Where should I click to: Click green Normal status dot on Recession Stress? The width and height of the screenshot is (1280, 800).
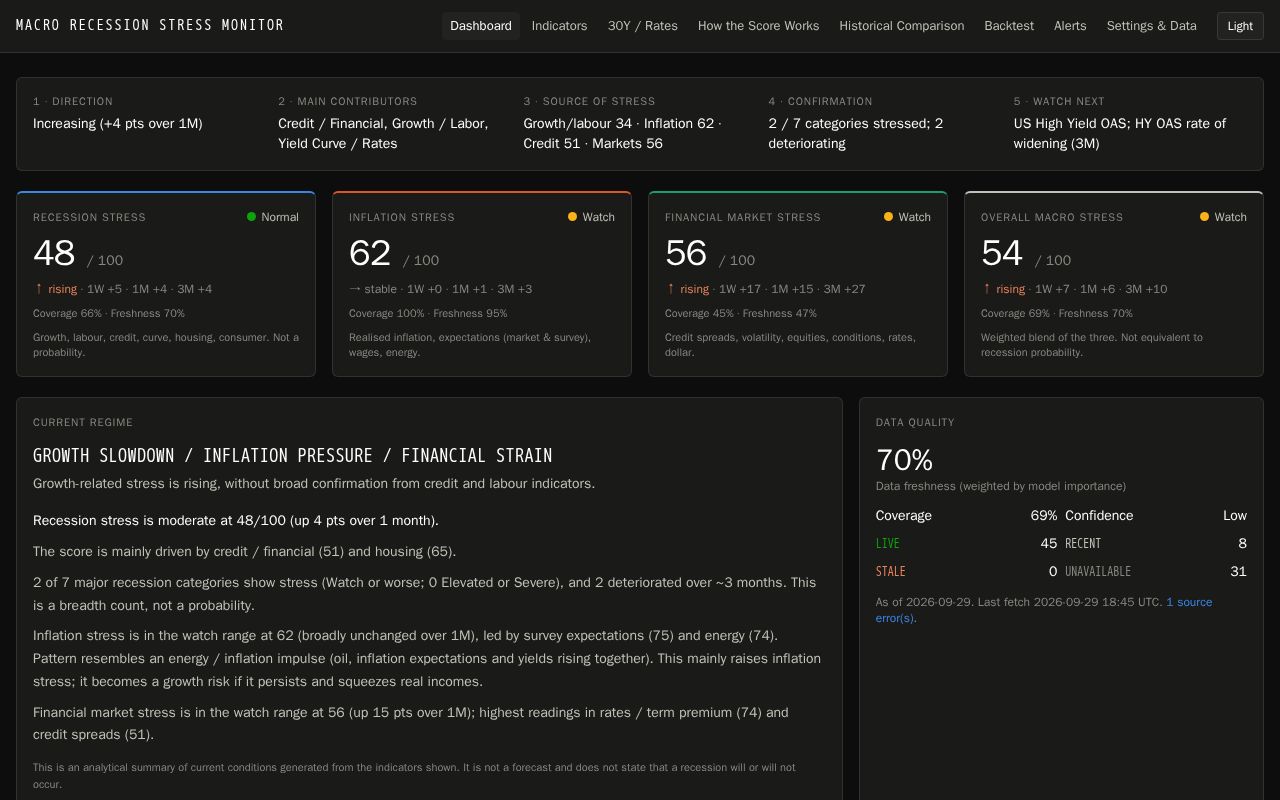[252, 217]
